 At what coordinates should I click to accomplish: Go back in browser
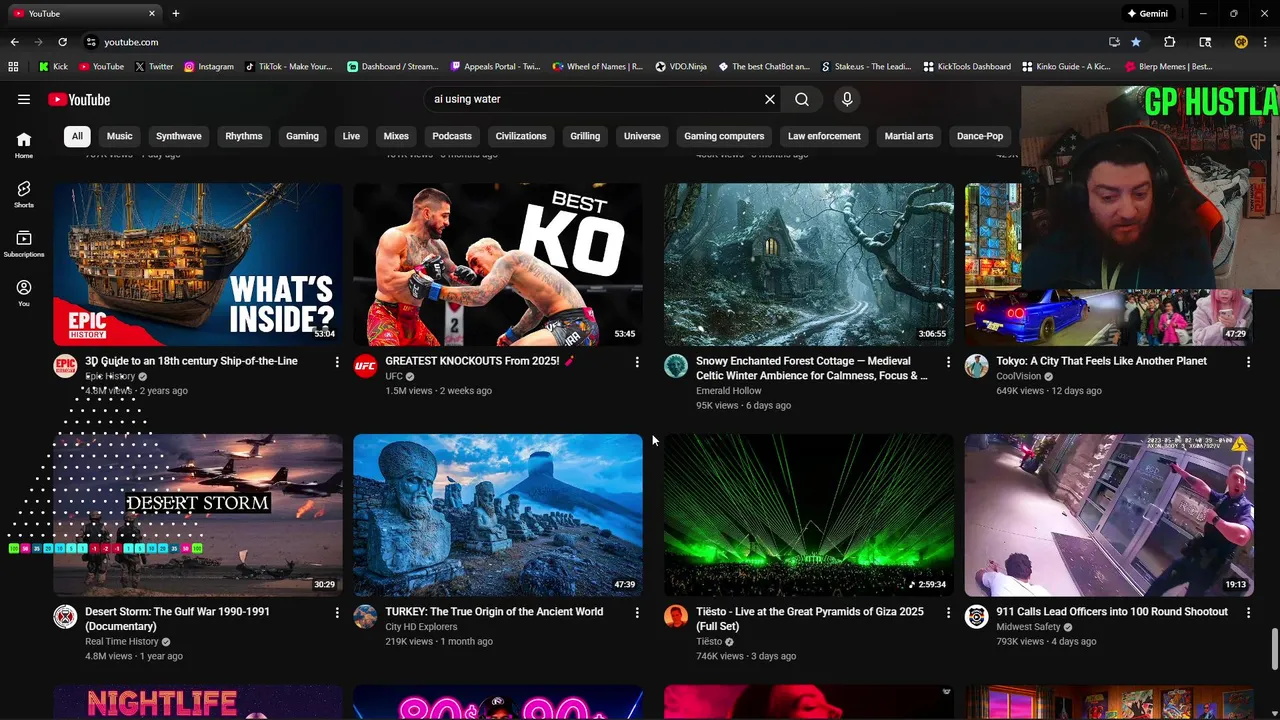[14, 42]
